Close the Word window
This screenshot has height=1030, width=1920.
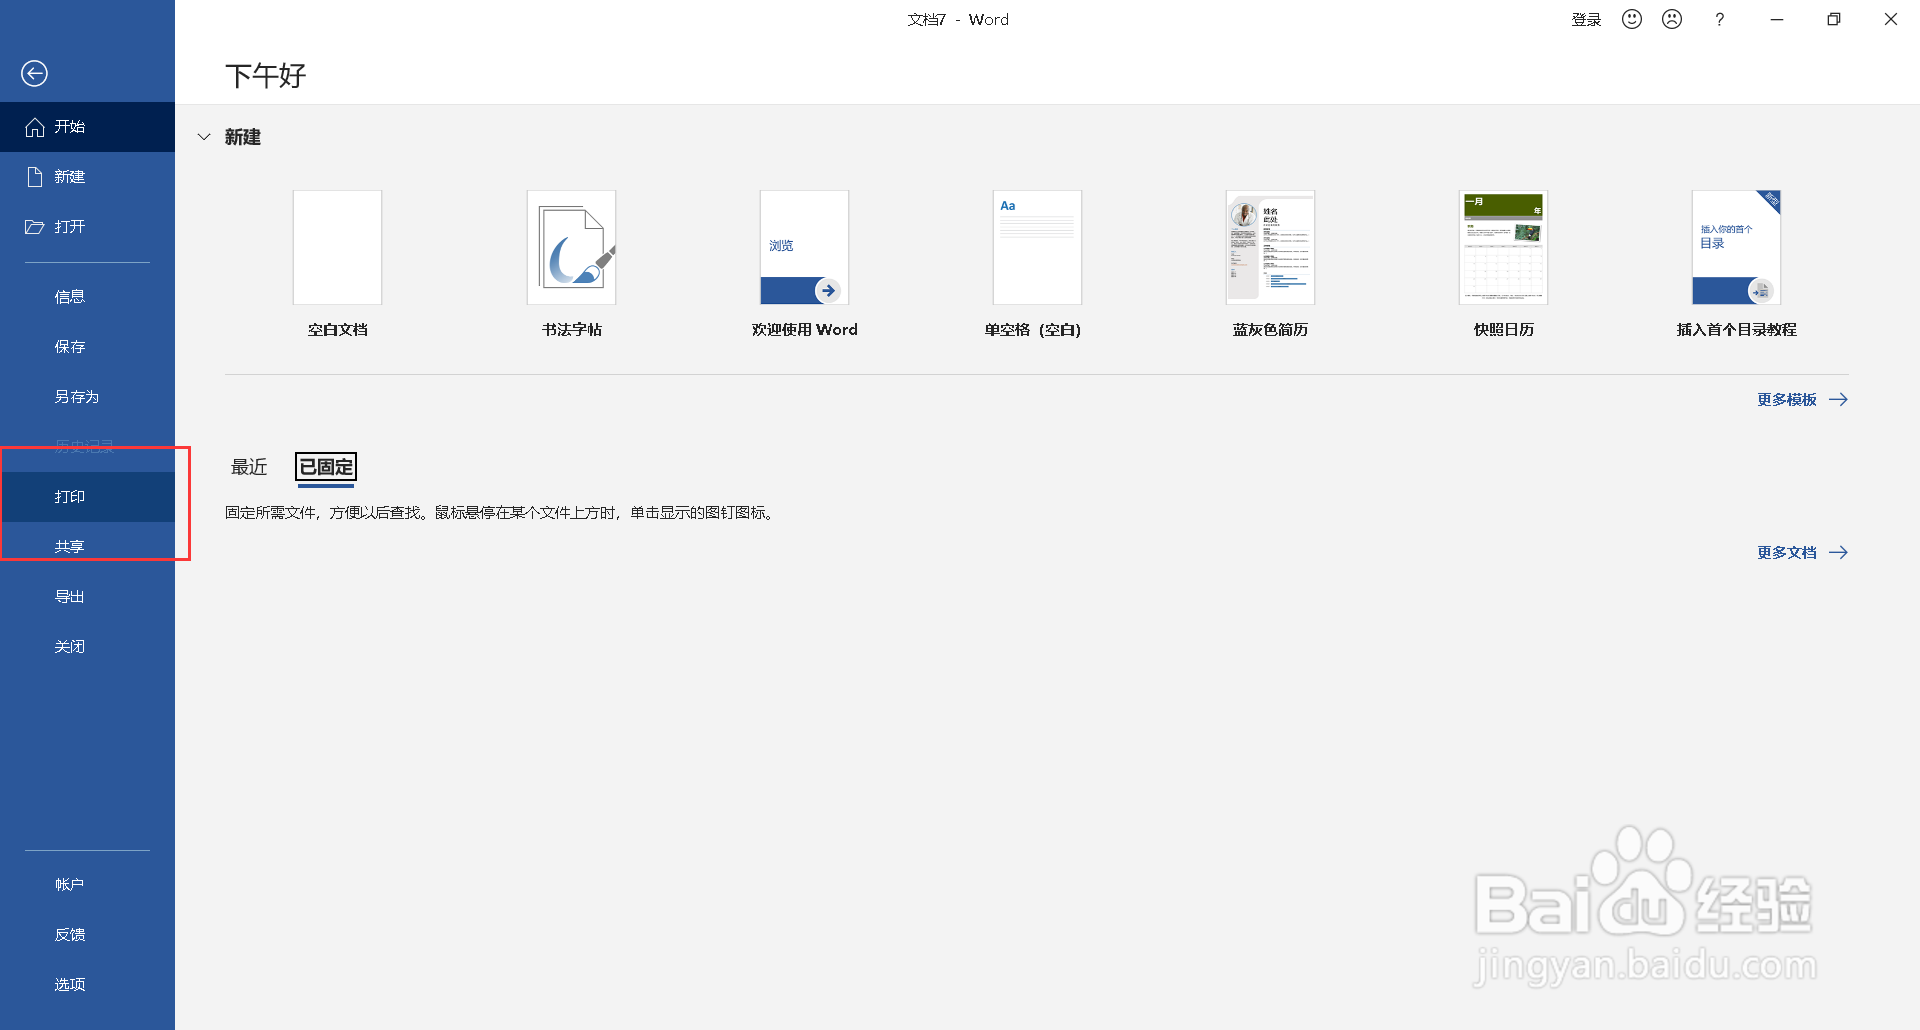coord(1891,19)
